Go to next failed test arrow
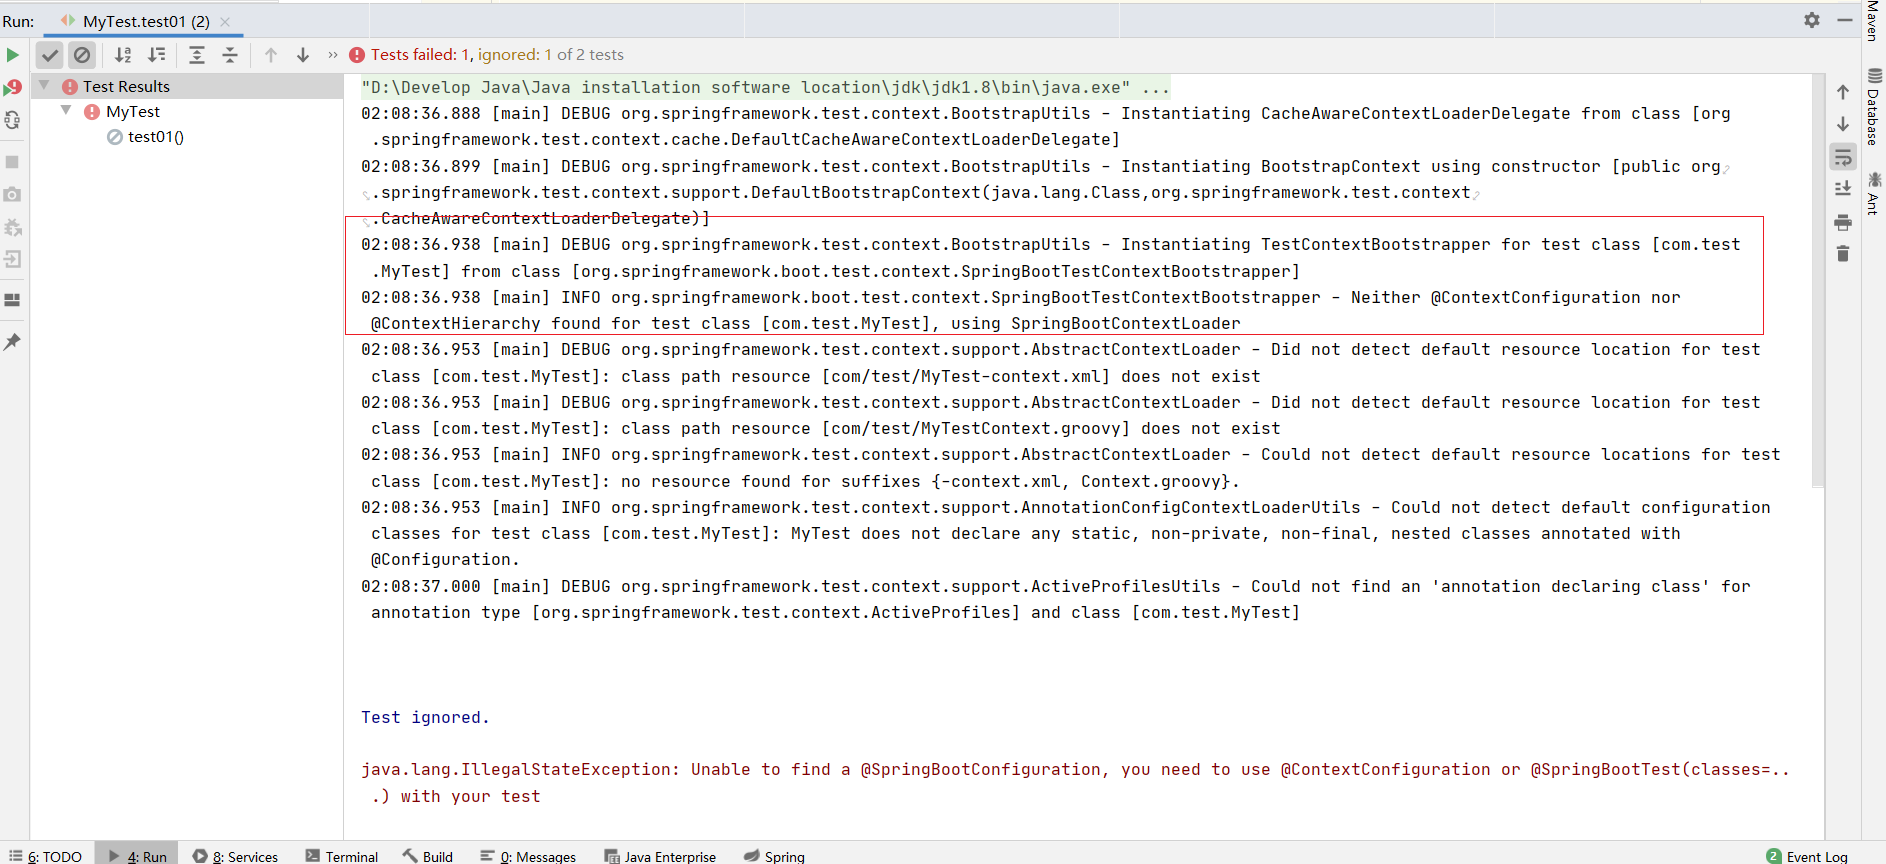This screenshot has width=1886, height=864. (303, 55)
